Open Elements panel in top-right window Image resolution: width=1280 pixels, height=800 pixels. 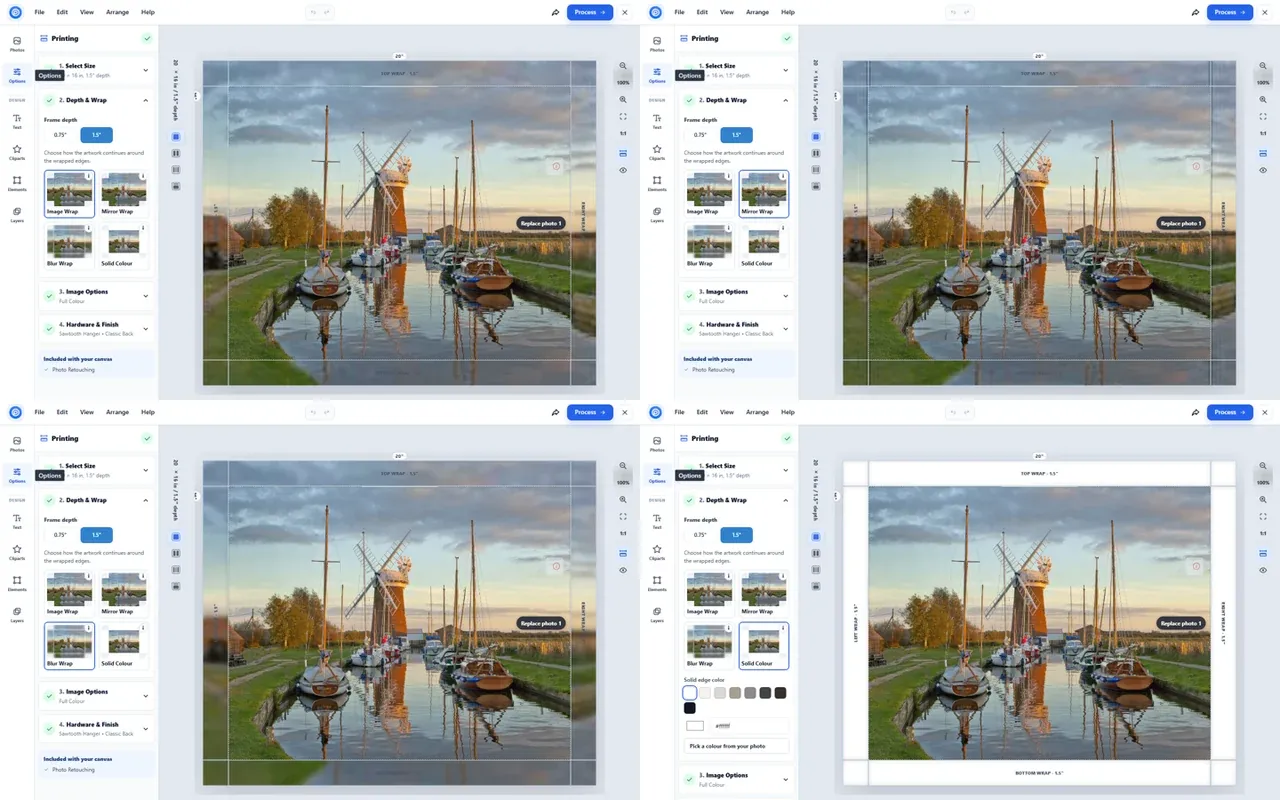(x=657, y=183)
